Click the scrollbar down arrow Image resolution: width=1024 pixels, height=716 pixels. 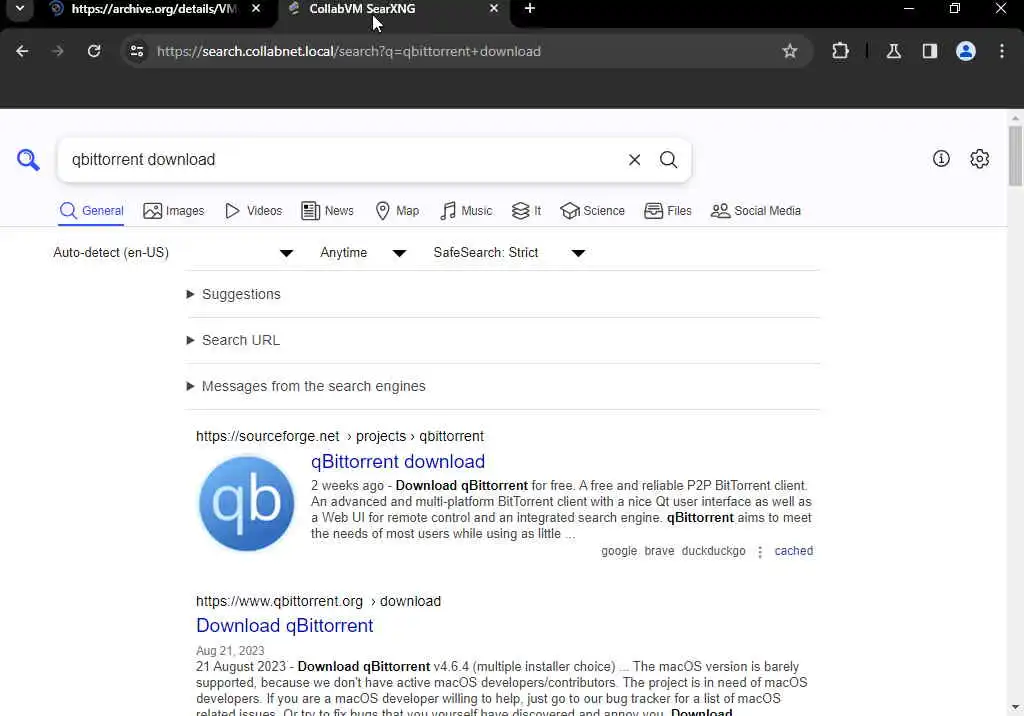pyautogui.click(x=1015, y=707)
